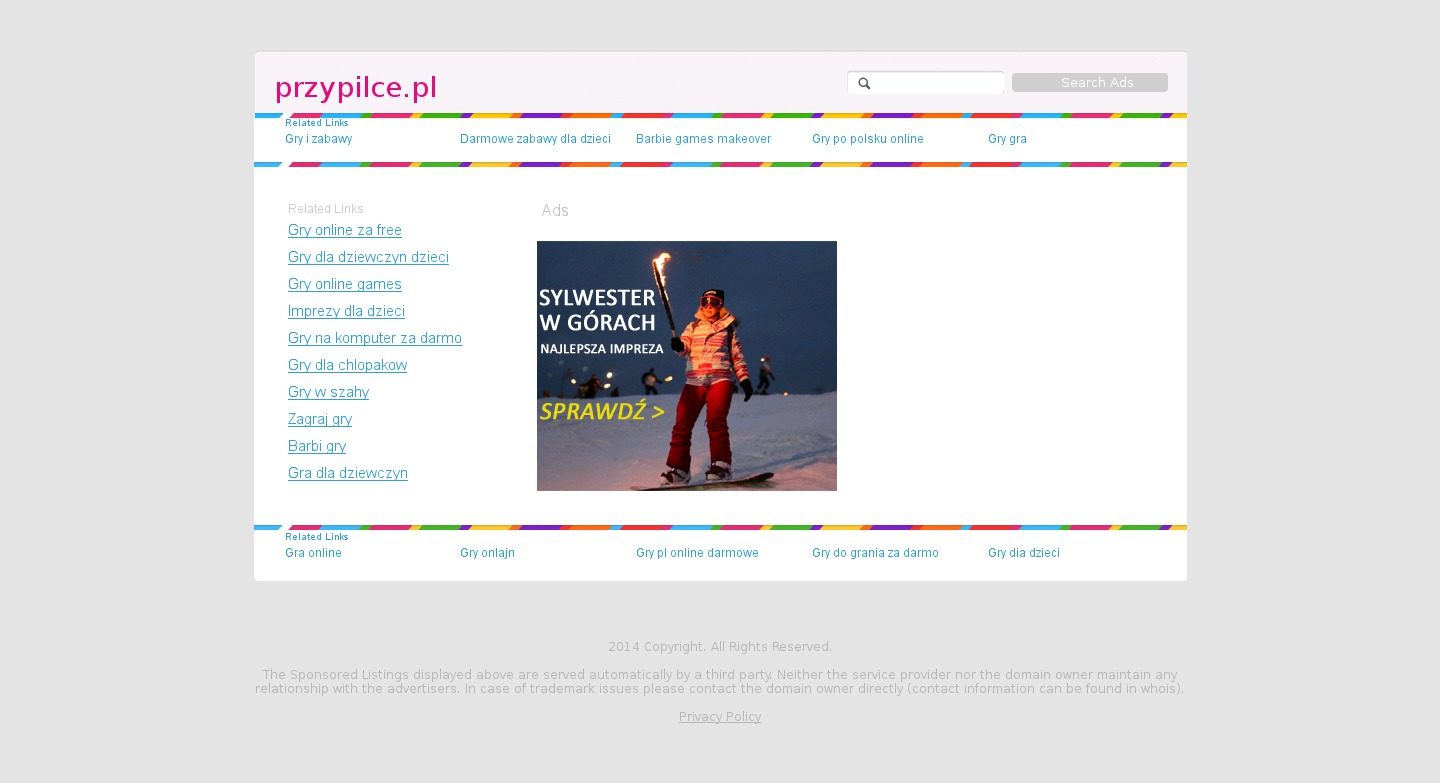Open 'Gry dla dziewczyn dzieci' link
The image size is (1440, 783).
(x=368, y=257)
